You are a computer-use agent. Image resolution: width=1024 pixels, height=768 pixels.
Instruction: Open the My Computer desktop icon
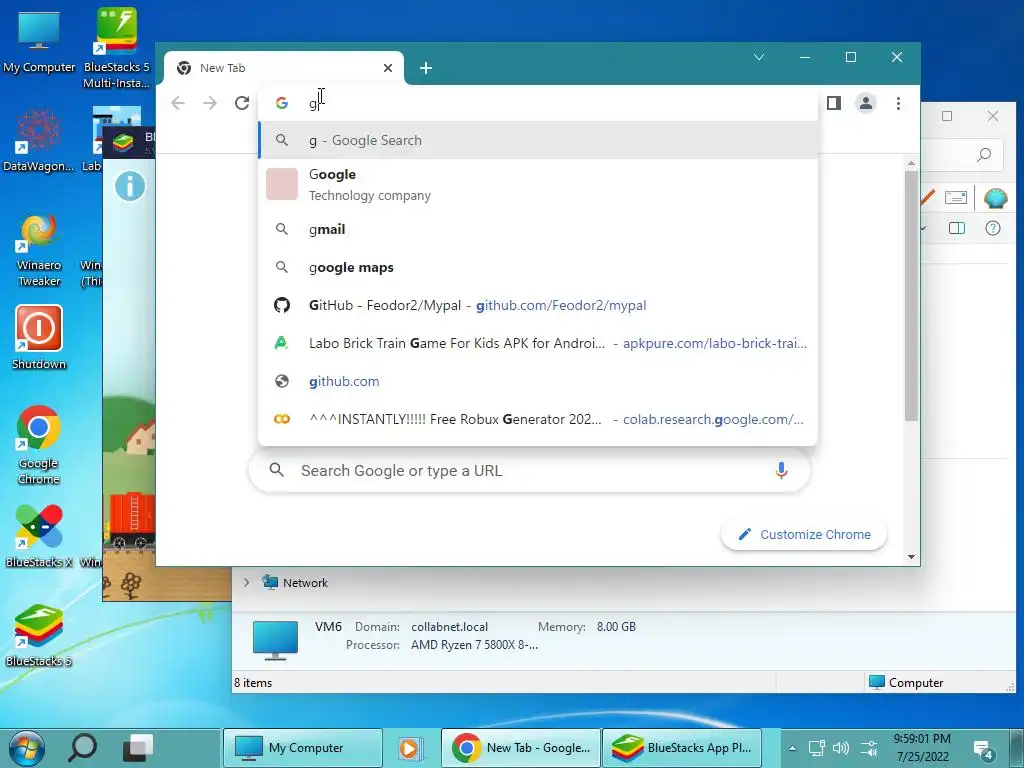(x=39, y=43)
